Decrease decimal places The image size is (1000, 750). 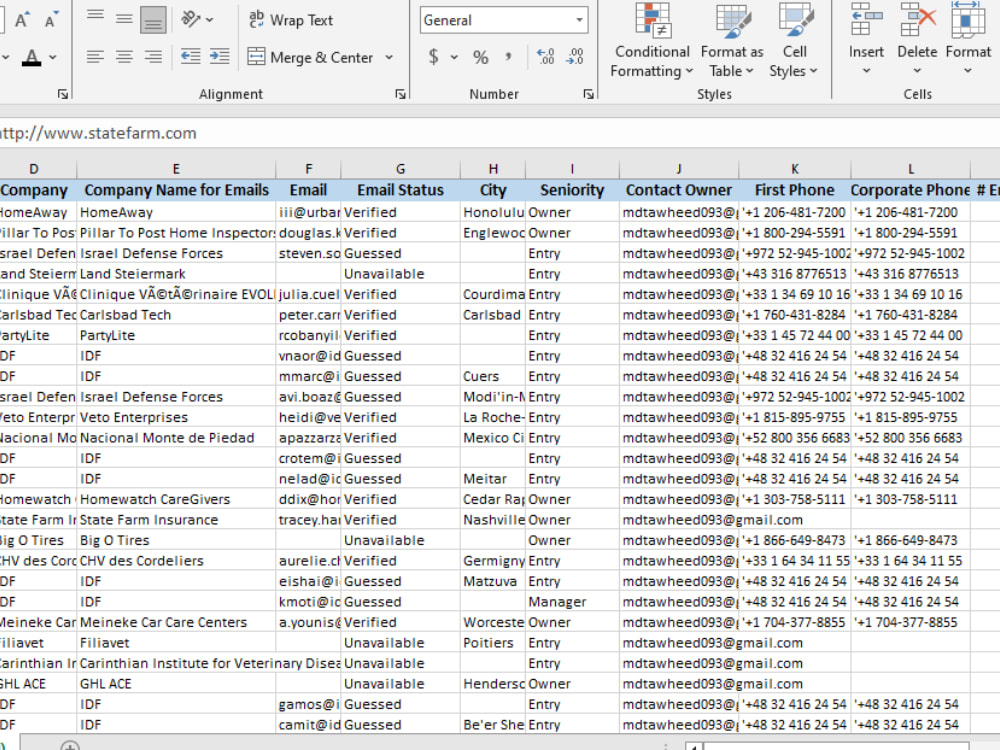pyautogui.click(x=575, y=57)
